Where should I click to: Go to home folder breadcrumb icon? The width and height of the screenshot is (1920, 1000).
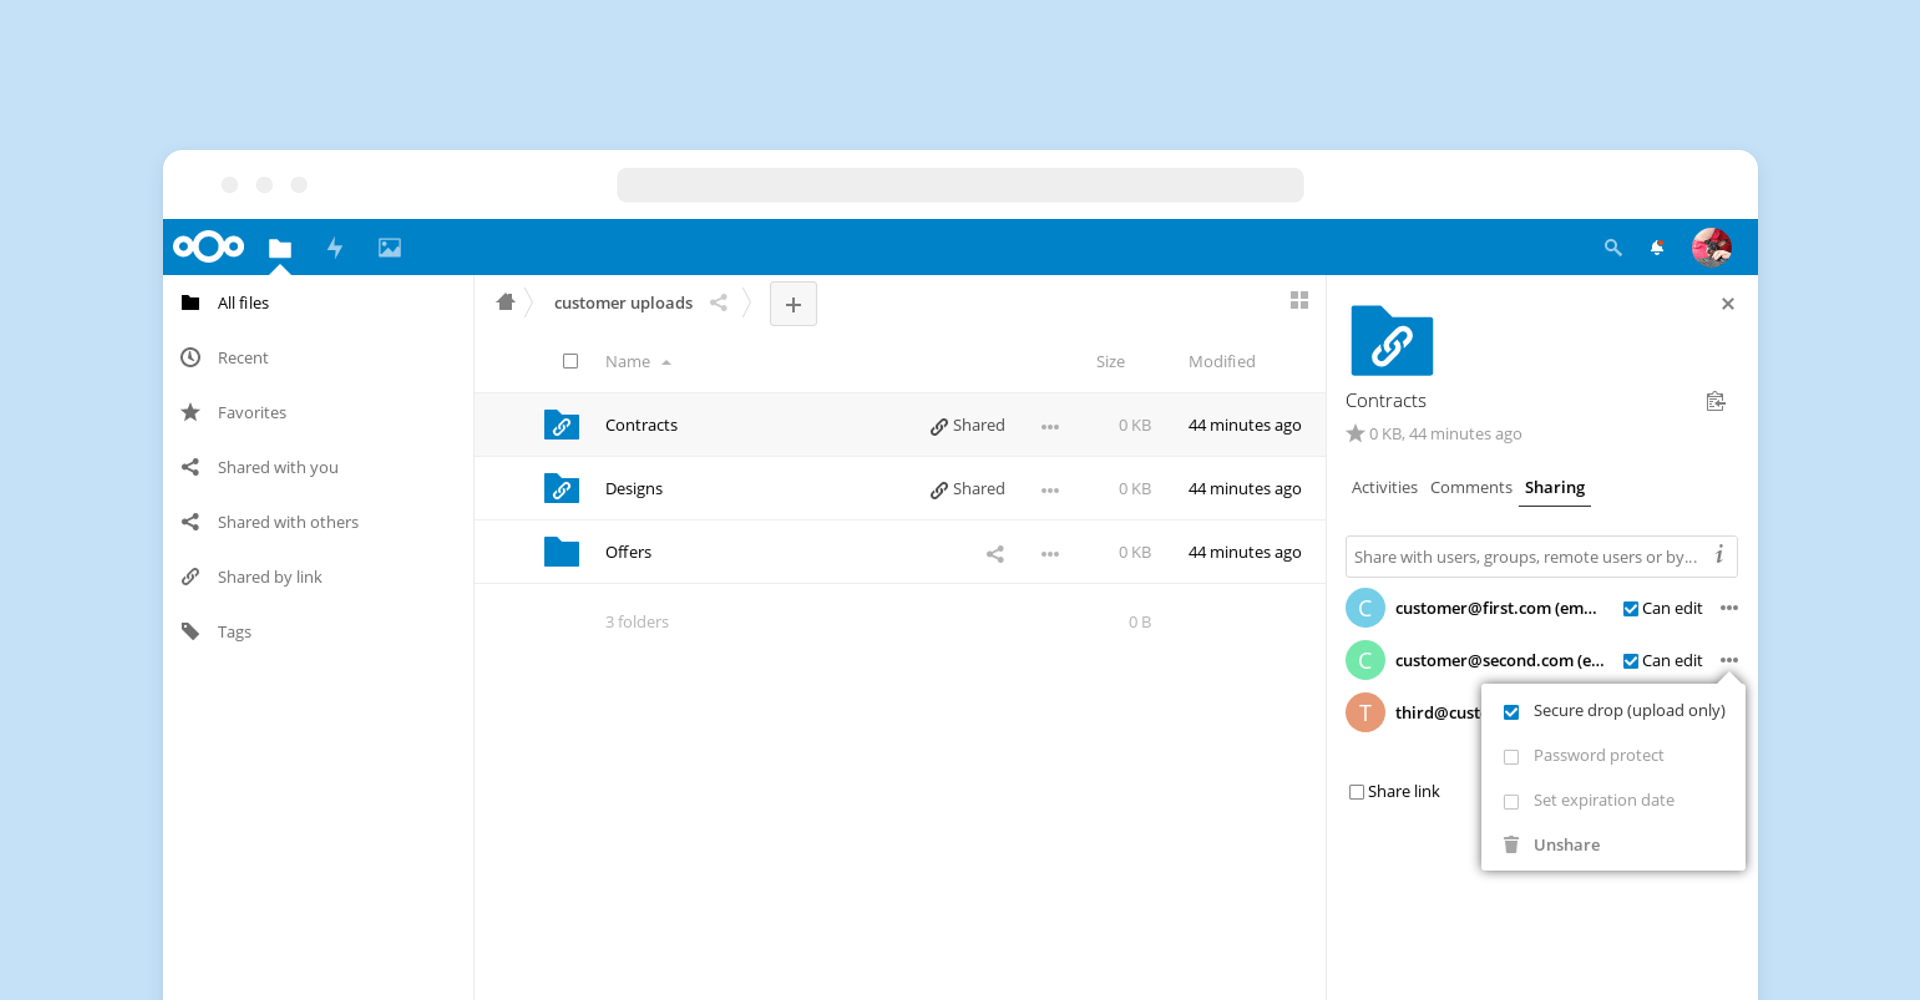(x=506, y=302)
